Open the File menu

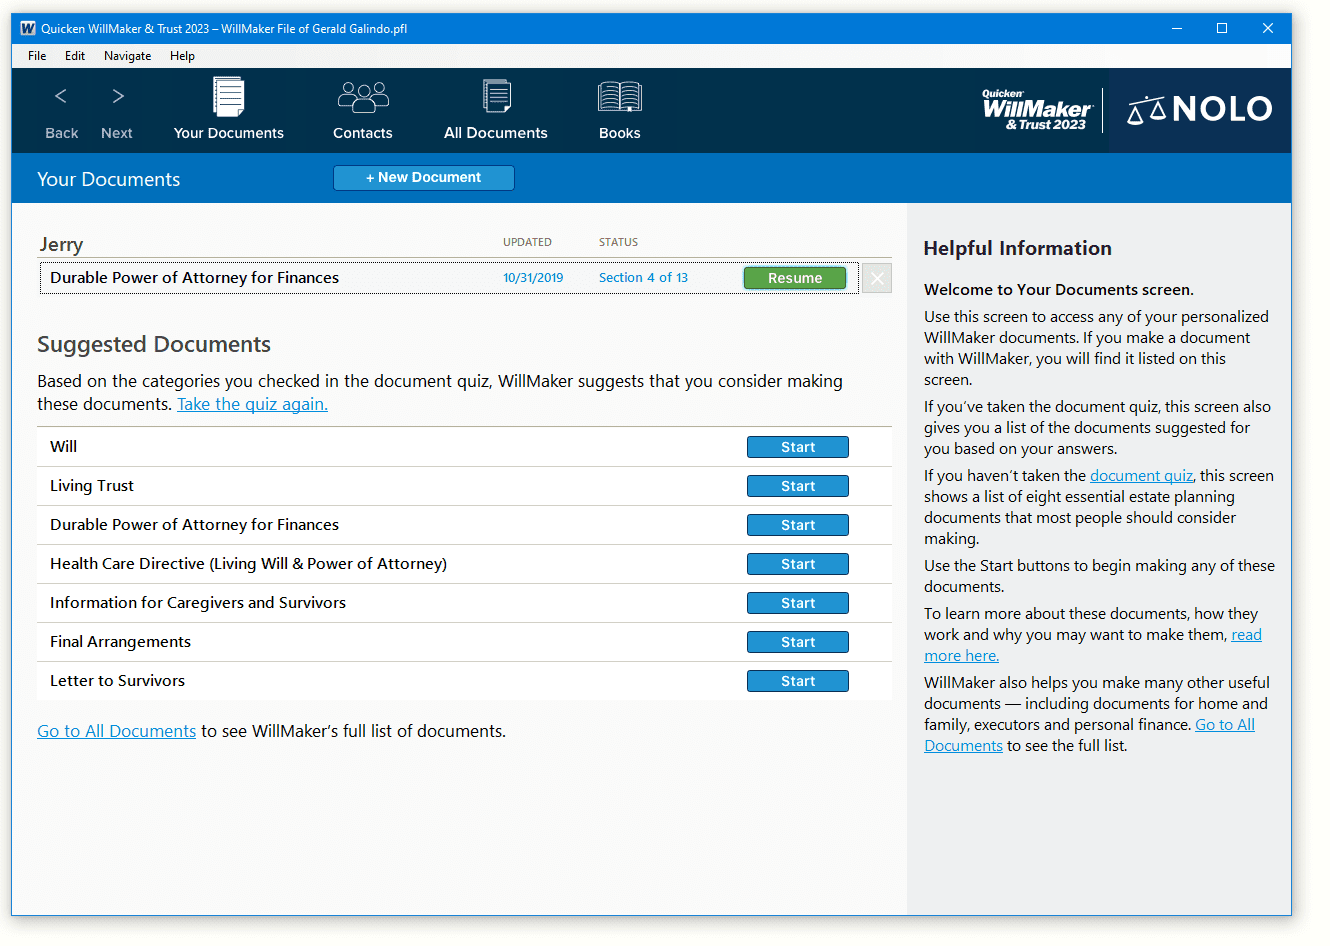click(36, 56)
